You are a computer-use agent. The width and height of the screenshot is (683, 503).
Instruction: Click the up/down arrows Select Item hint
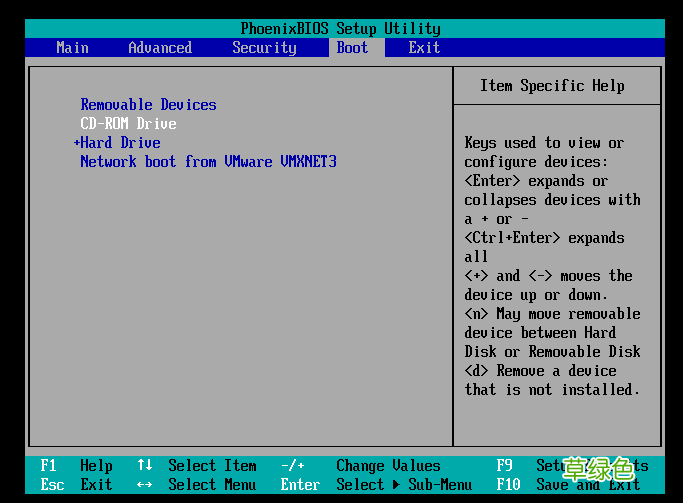(x=197, y=466)
